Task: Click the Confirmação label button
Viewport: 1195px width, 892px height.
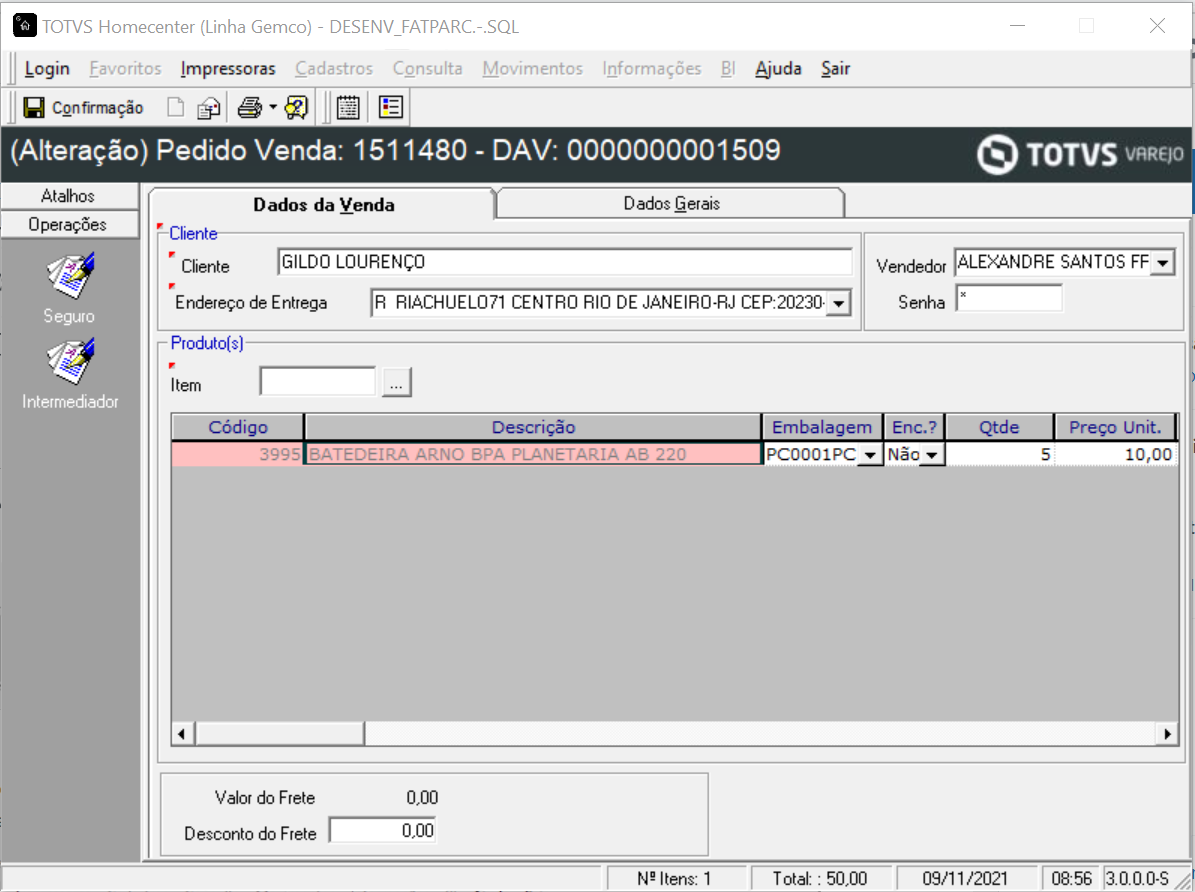Action: (x=98, y=108)
